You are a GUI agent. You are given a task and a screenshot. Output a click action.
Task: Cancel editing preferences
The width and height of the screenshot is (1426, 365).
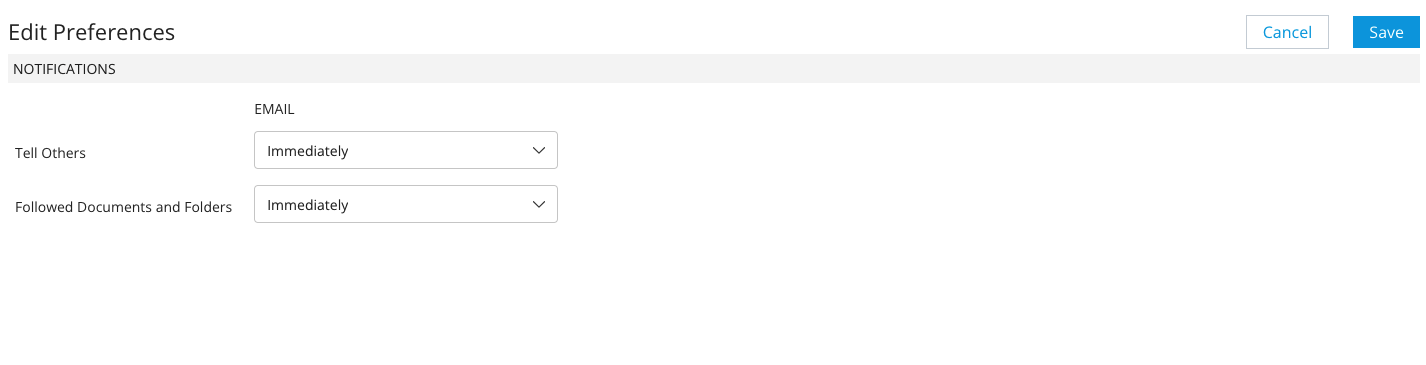click(x=1287, y=32)
